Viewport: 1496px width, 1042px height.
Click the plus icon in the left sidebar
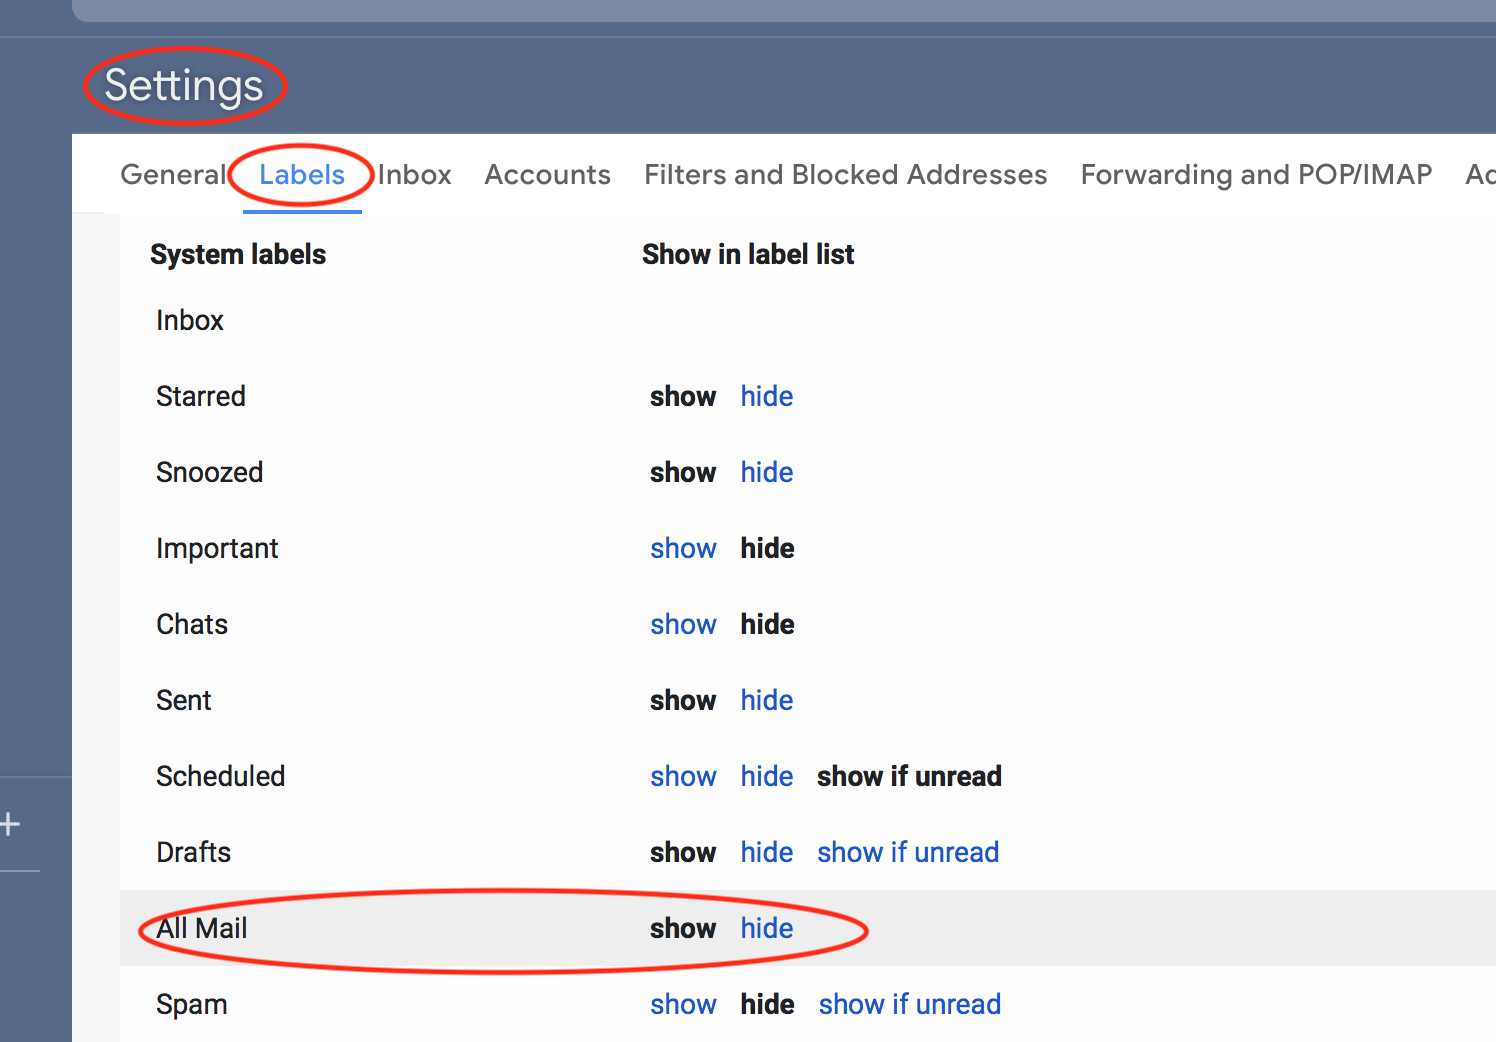10,823
